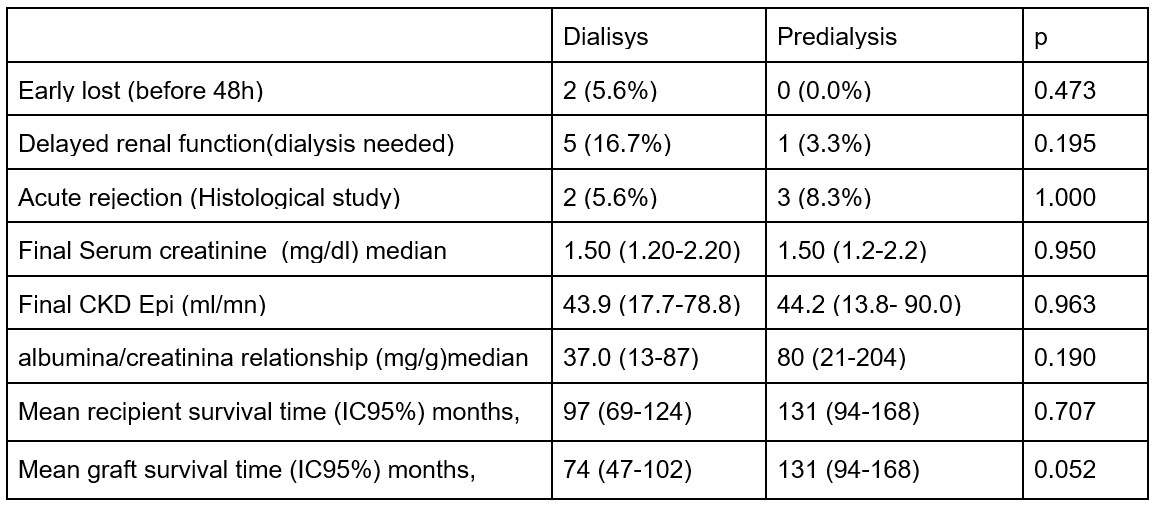Click the Predialysis column header
This screenshot has width=1158, height=506.
click(x=837, y=37)
